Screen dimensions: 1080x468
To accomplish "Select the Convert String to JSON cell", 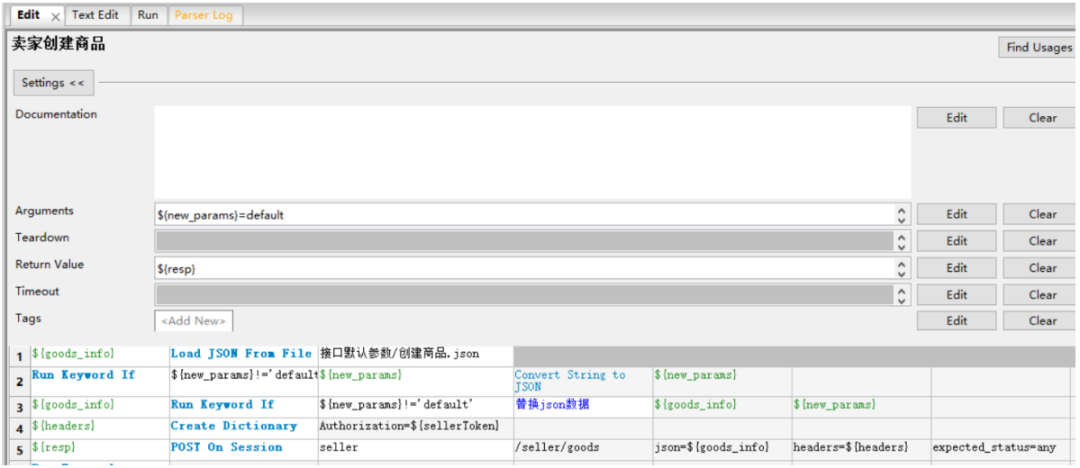I will tap(583, 381).
